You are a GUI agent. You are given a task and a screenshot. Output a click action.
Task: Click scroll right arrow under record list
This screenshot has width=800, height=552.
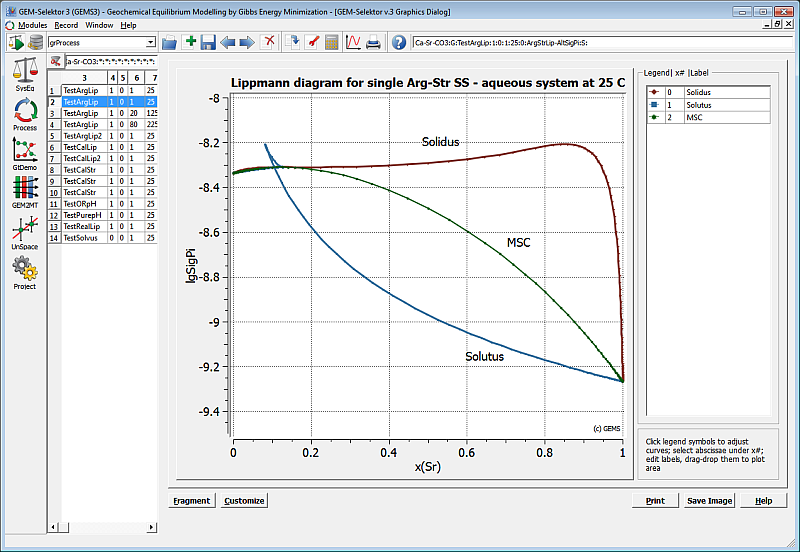click(152, 527)
